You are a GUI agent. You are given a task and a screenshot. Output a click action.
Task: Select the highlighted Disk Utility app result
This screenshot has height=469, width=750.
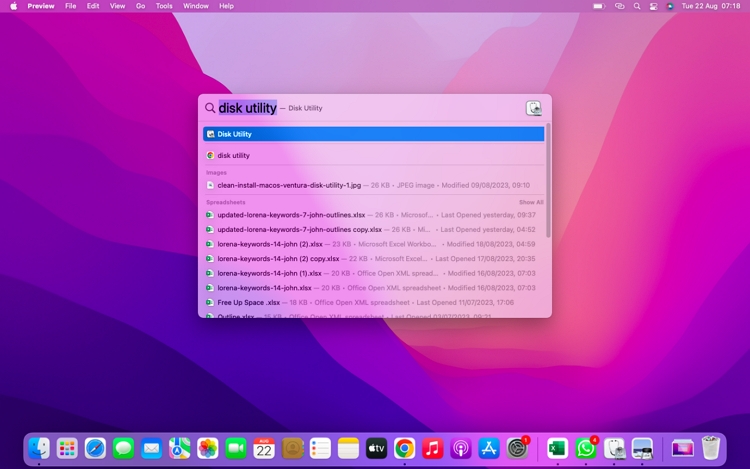point(374,134)
